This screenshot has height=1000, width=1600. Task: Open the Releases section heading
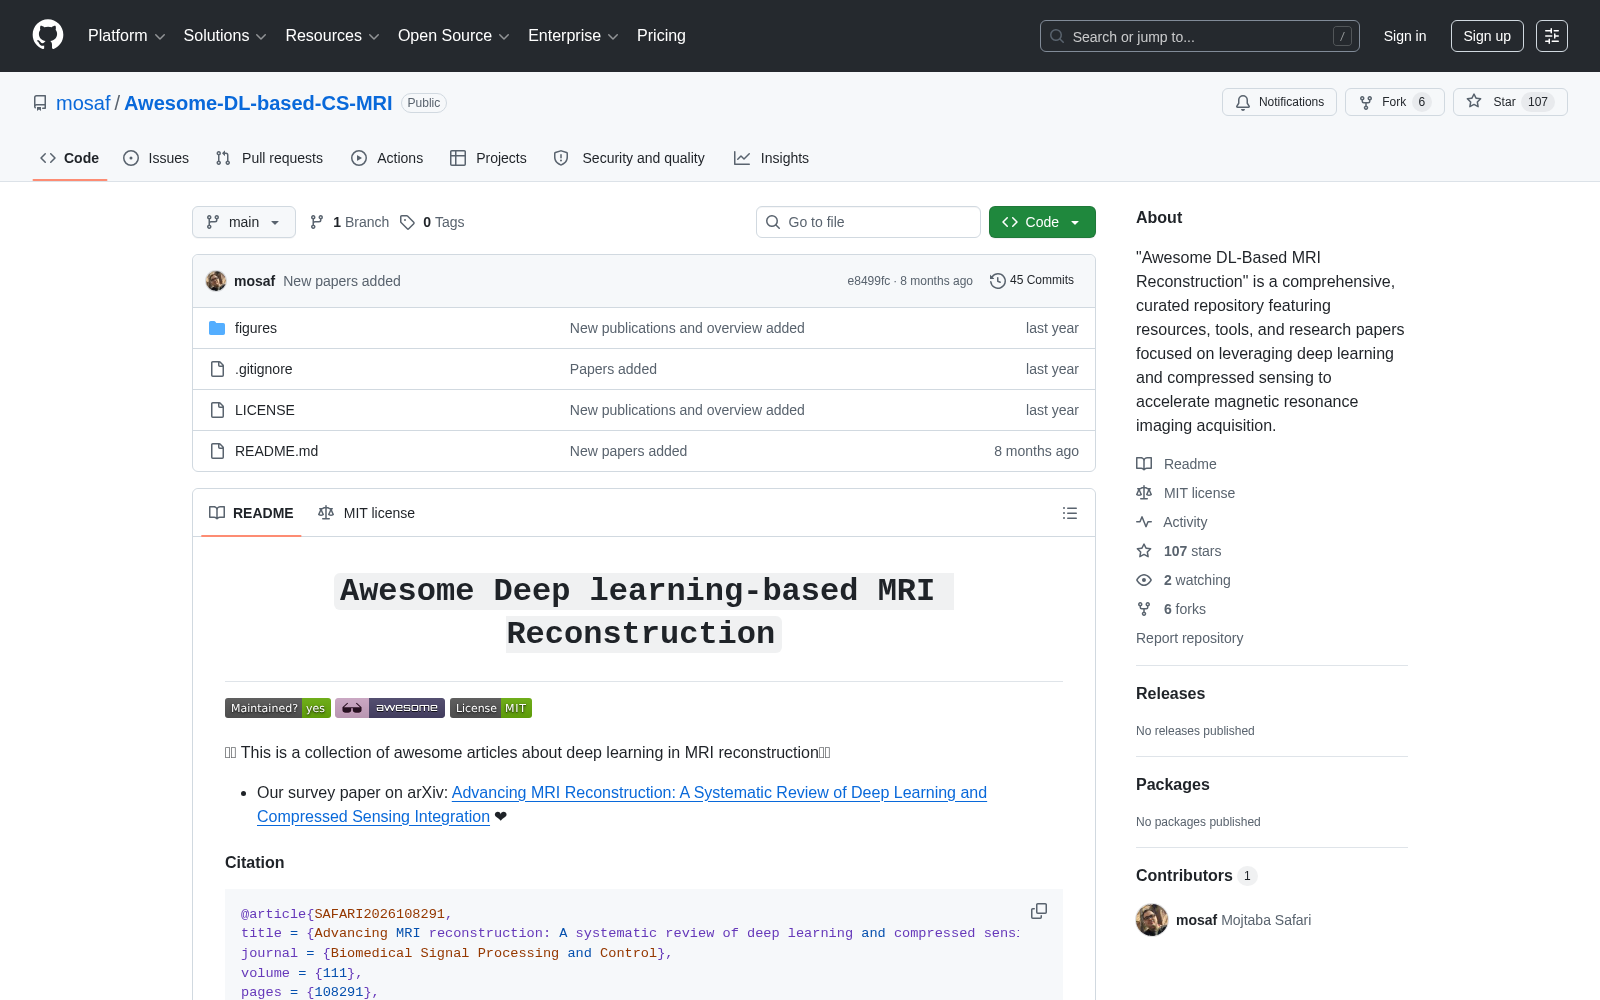pyautogui.click(x=1170, y=694)
